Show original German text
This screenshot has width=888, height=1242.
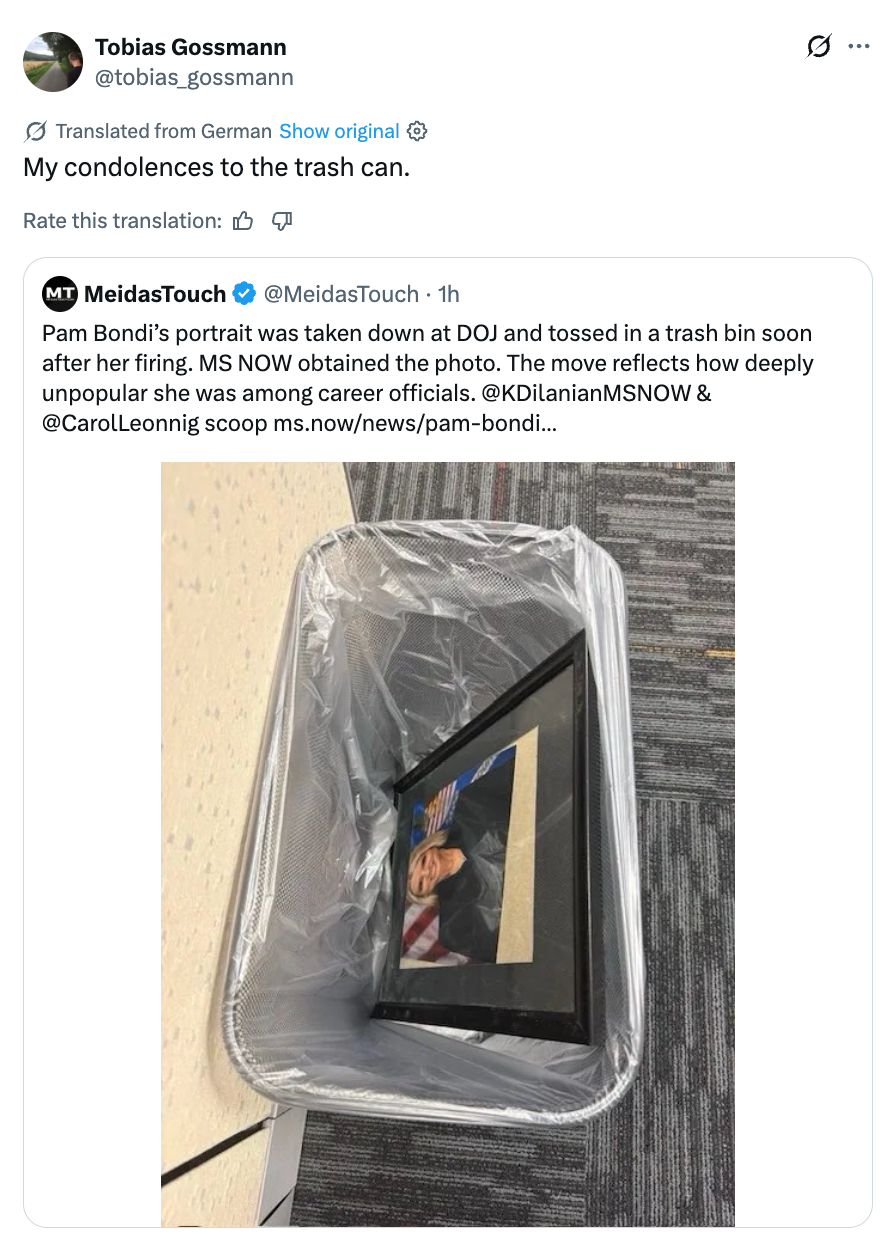pos(339,131)
